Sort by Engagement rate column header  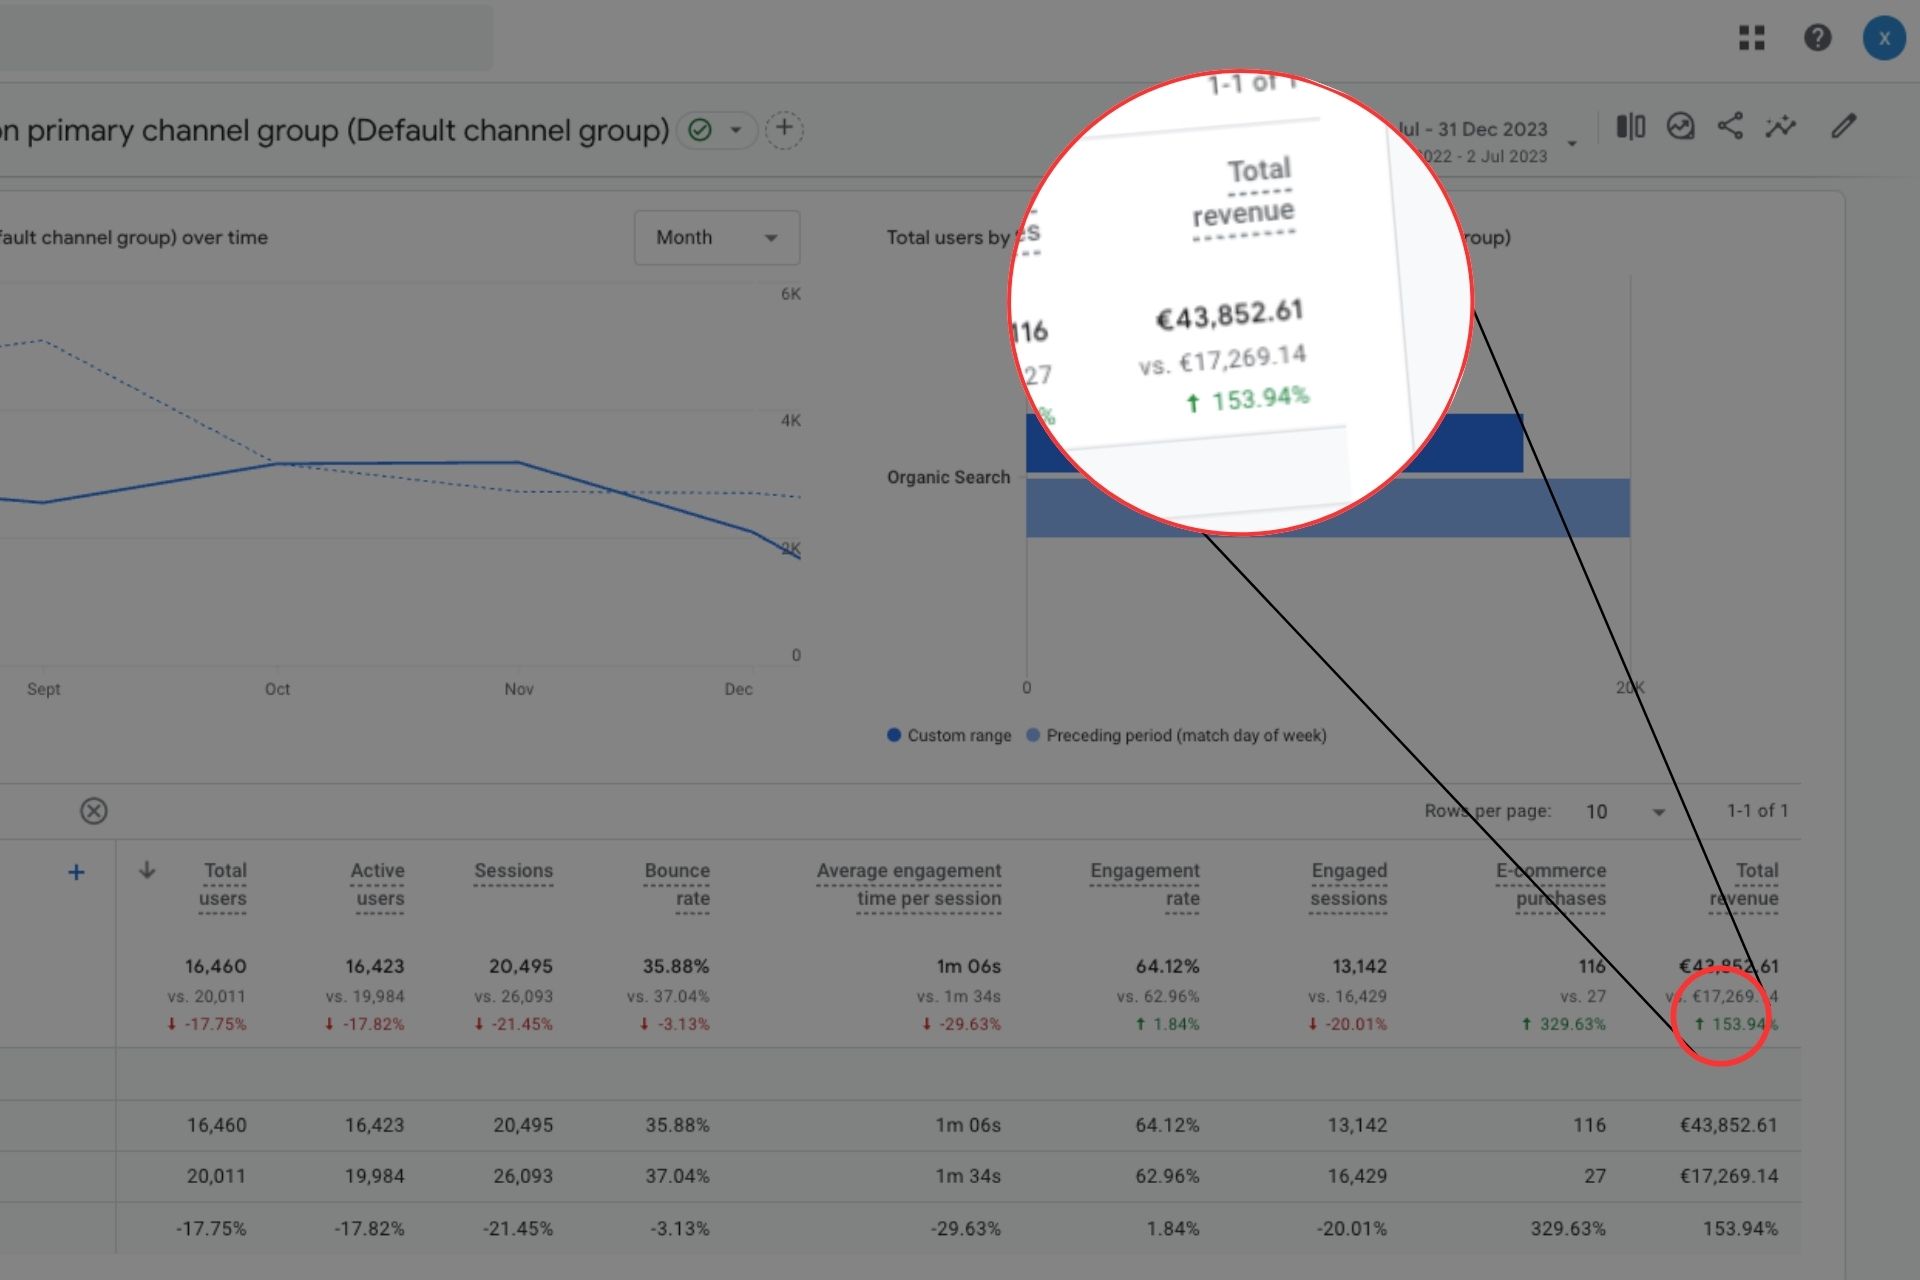[x=1145, y=884]
